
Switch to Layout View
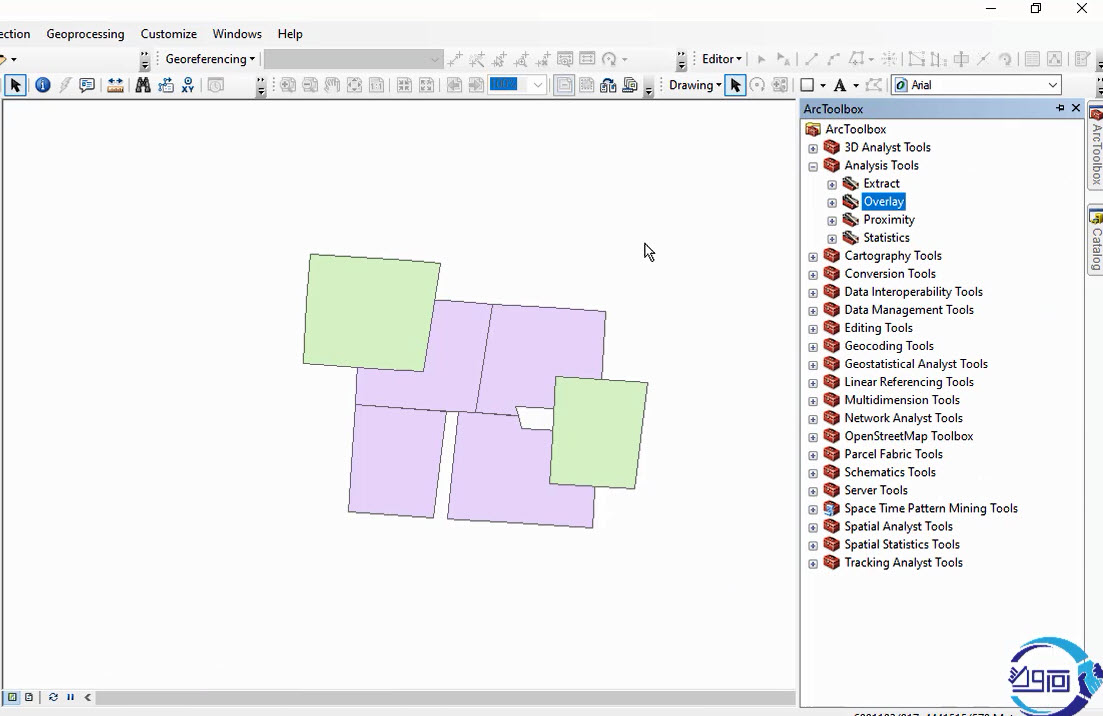29,697
